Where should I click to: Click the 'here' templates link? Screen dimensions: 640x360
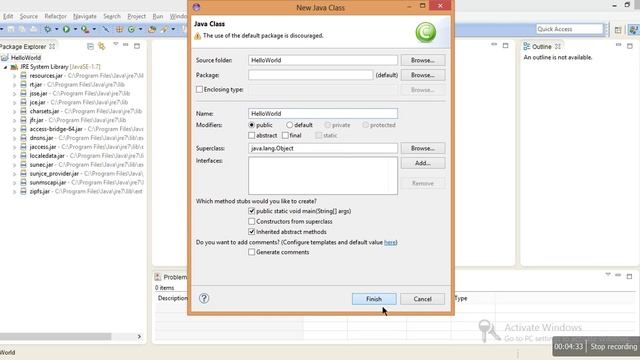tap(390, 242)
